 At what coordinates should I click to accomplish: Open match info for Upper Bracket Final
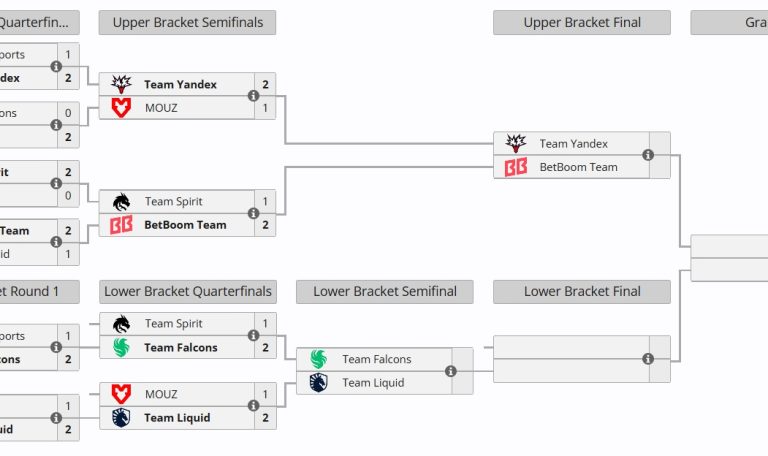click(648, 155)
